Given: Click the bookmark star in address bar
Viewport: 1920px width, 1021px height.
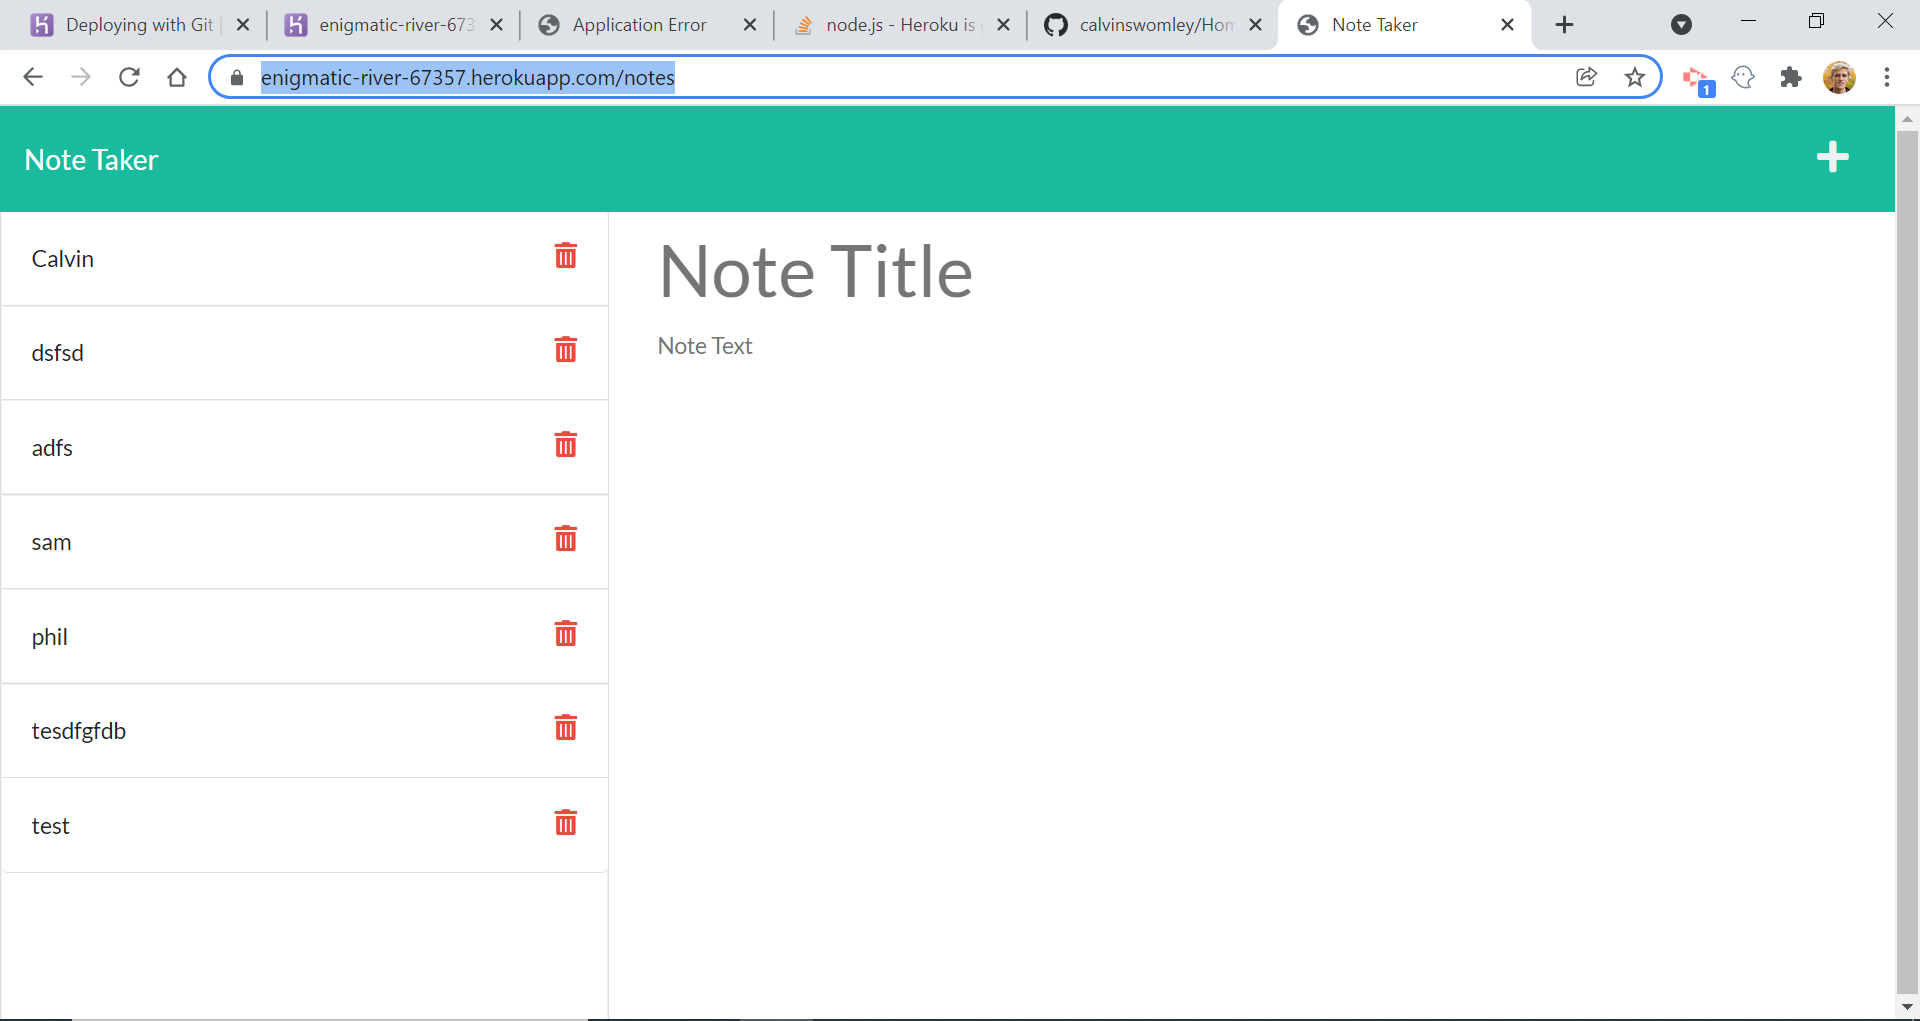Looking at the screenshot, I should click(1636, 77).
